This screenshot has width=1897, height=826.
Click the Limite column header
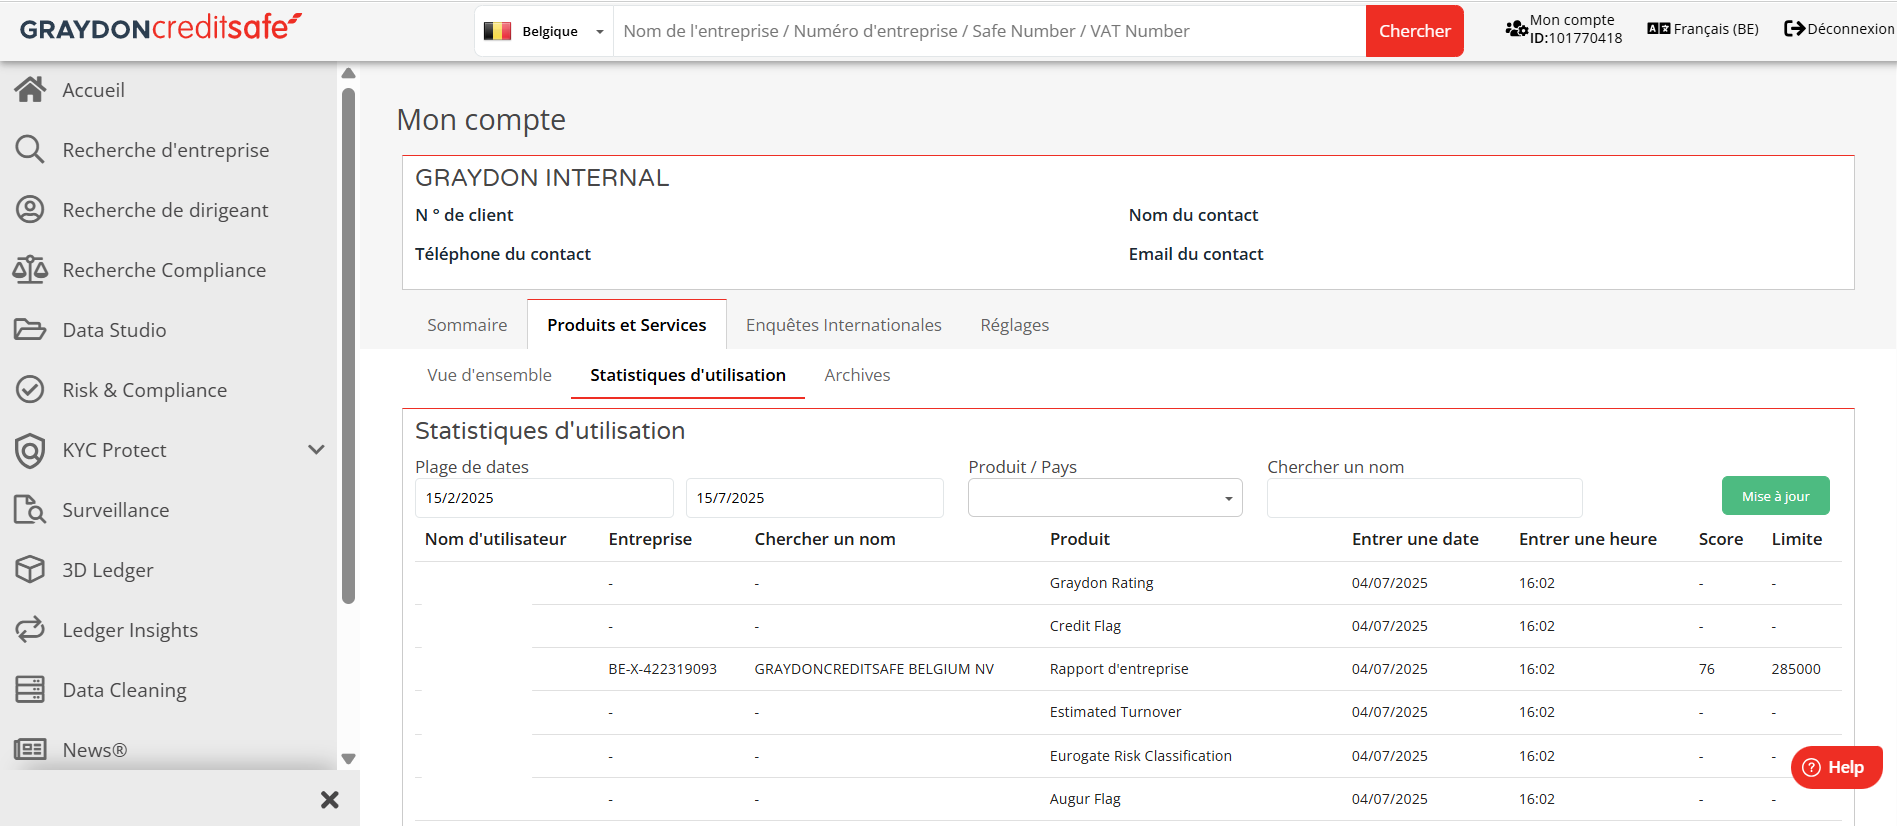[x=1796, y=539]
